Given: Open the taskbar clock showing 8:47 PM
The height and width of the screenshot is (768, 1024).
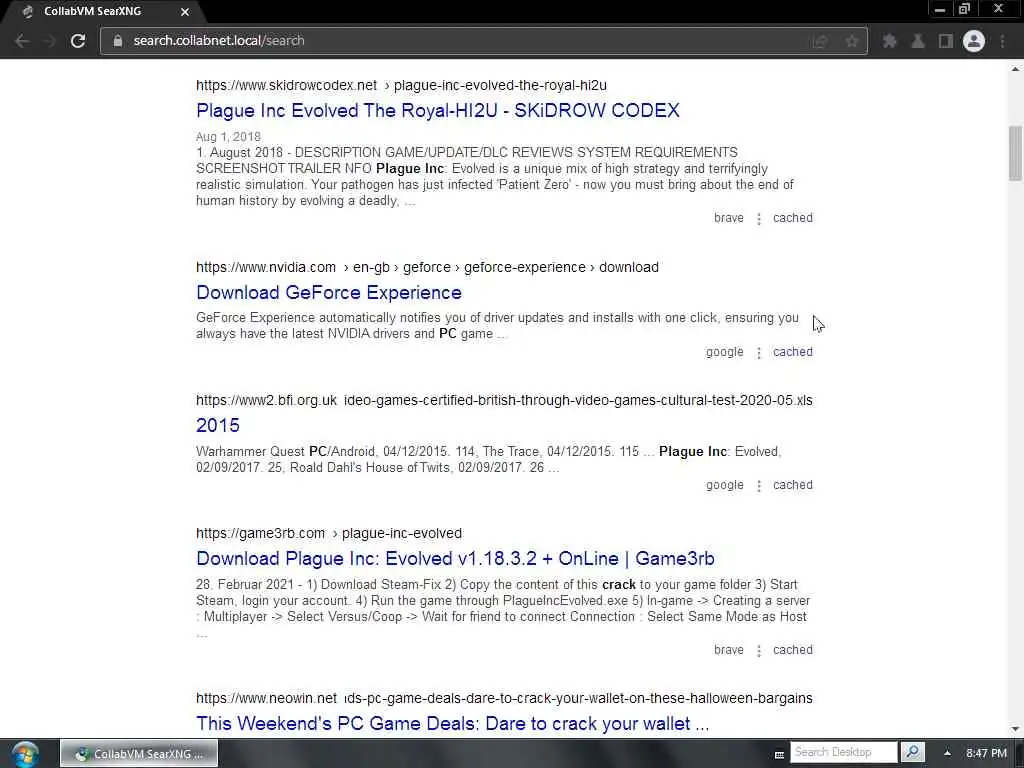Looking at the screenshot, I should pyautogui.click(x=986, y=754).
